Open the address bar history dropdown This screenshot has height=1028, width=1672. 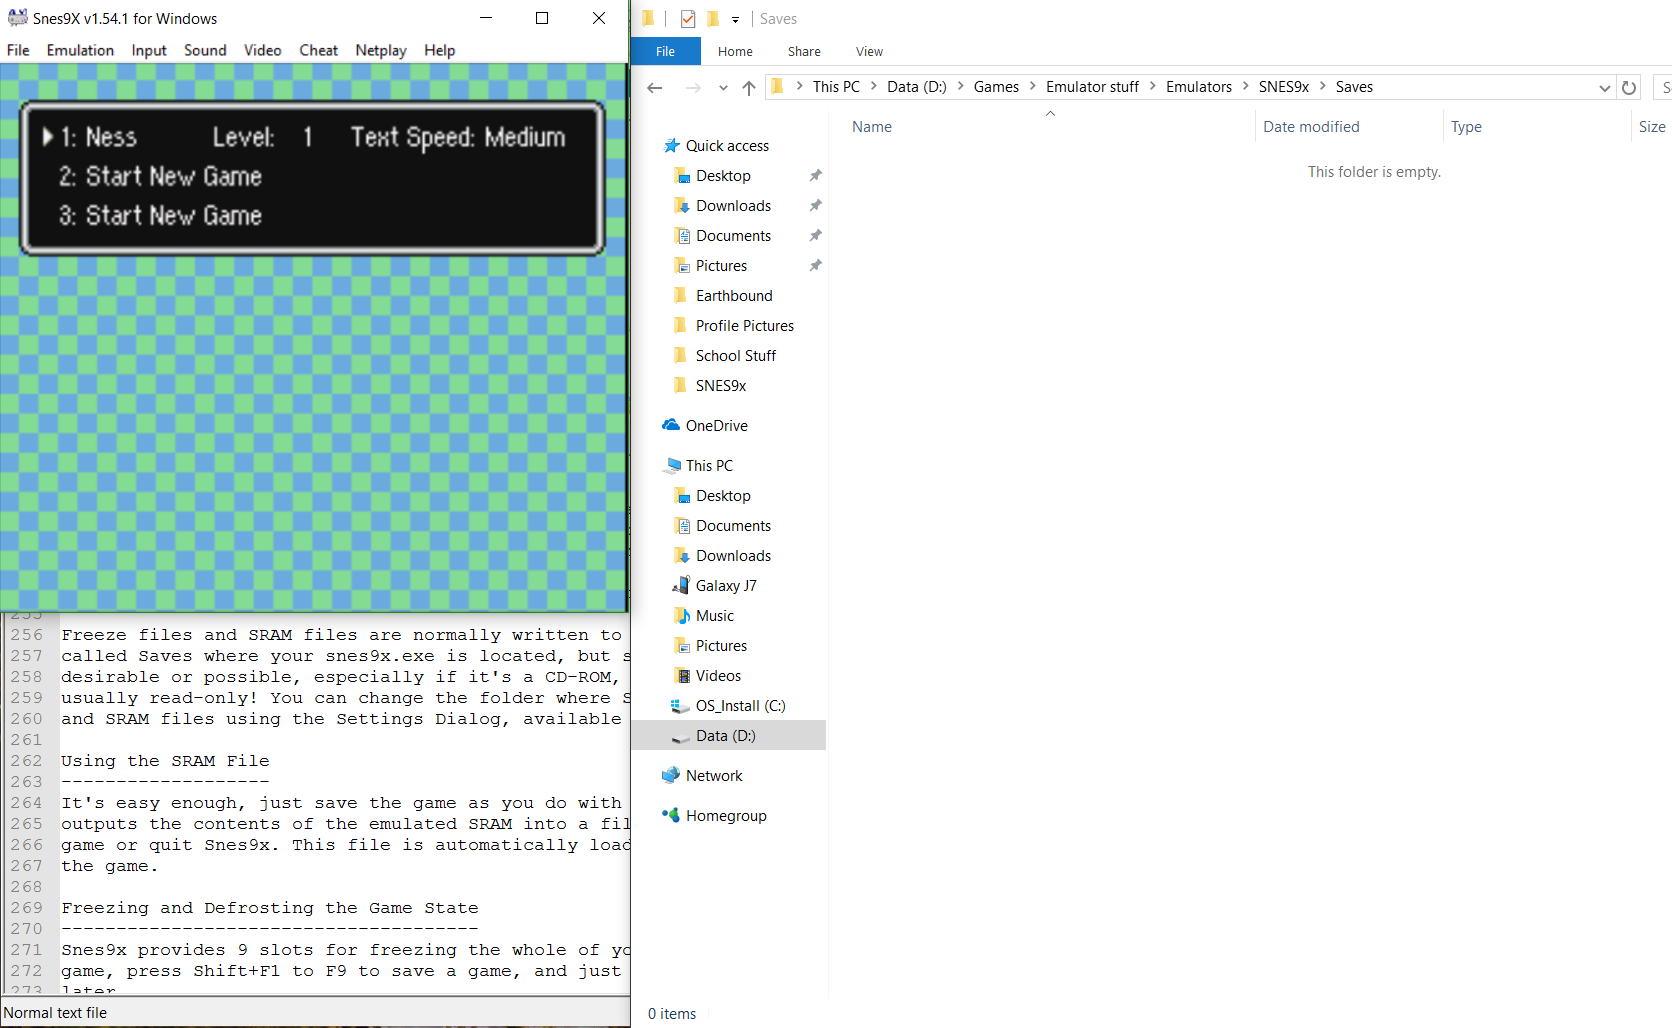point(1604,88)
